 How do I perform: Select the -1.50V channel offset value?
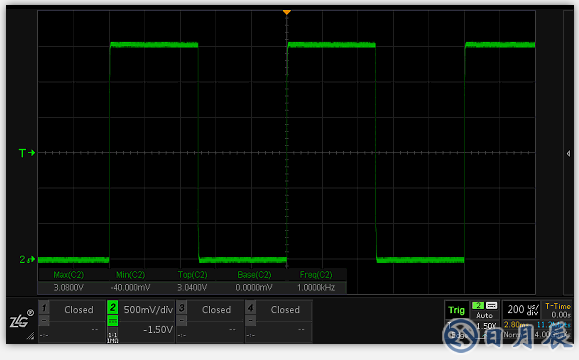pyautogui.click(x=158, y=330)
